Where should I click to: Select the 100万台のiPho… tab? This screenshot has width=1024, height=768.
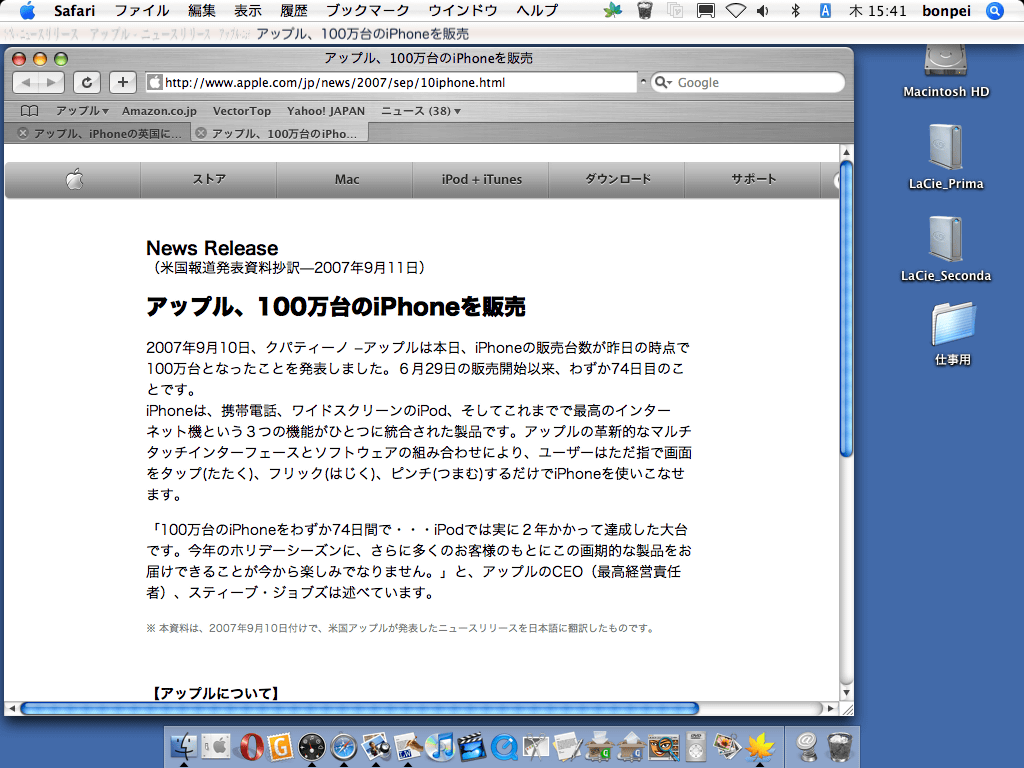coord(280,133)
